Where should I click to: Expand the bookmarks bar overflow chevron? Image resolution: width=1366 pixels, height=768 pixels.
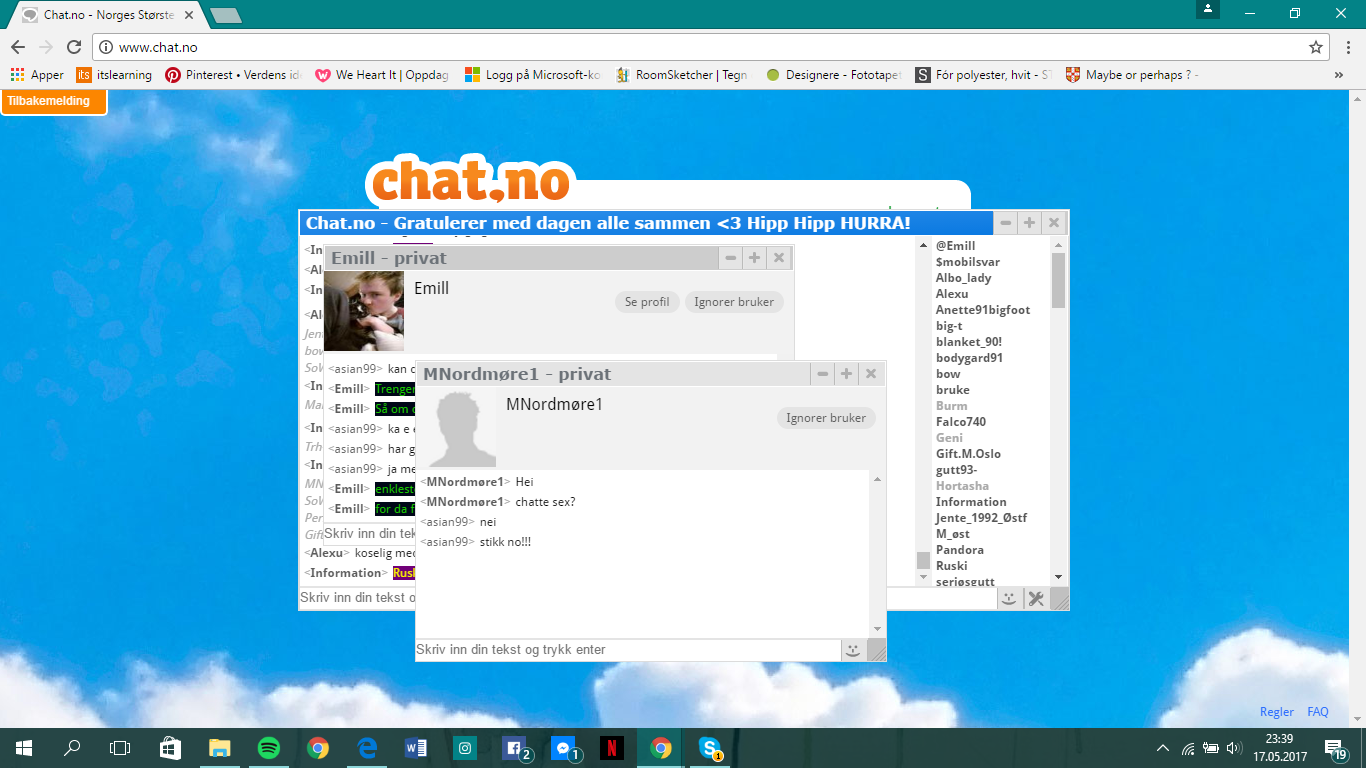pyautogui.click(x=1339, y=75)
